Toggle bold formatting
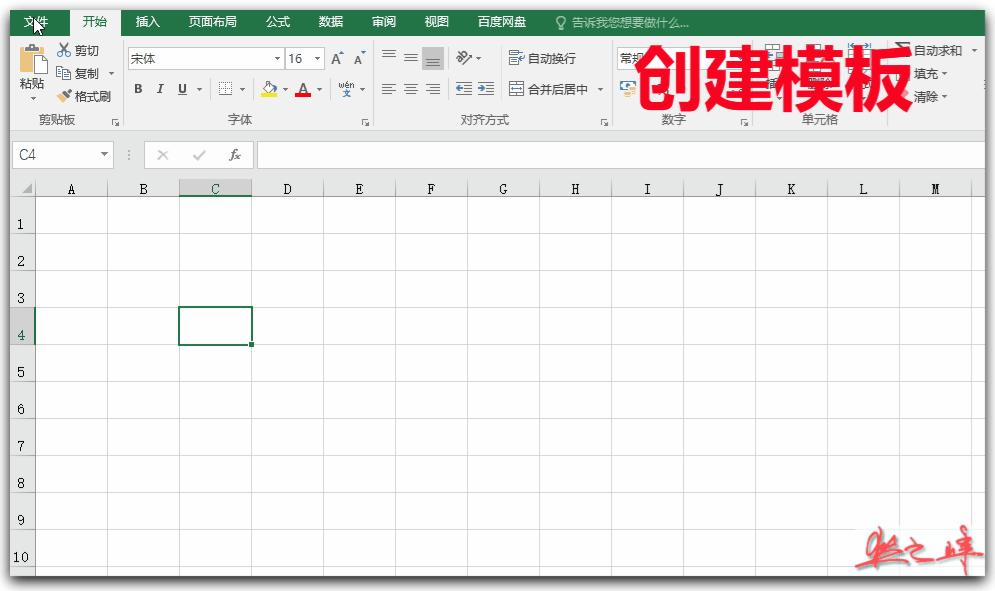The width and height of the screenshot is (995, 591). pyautogui.click(x=138, y=89)
